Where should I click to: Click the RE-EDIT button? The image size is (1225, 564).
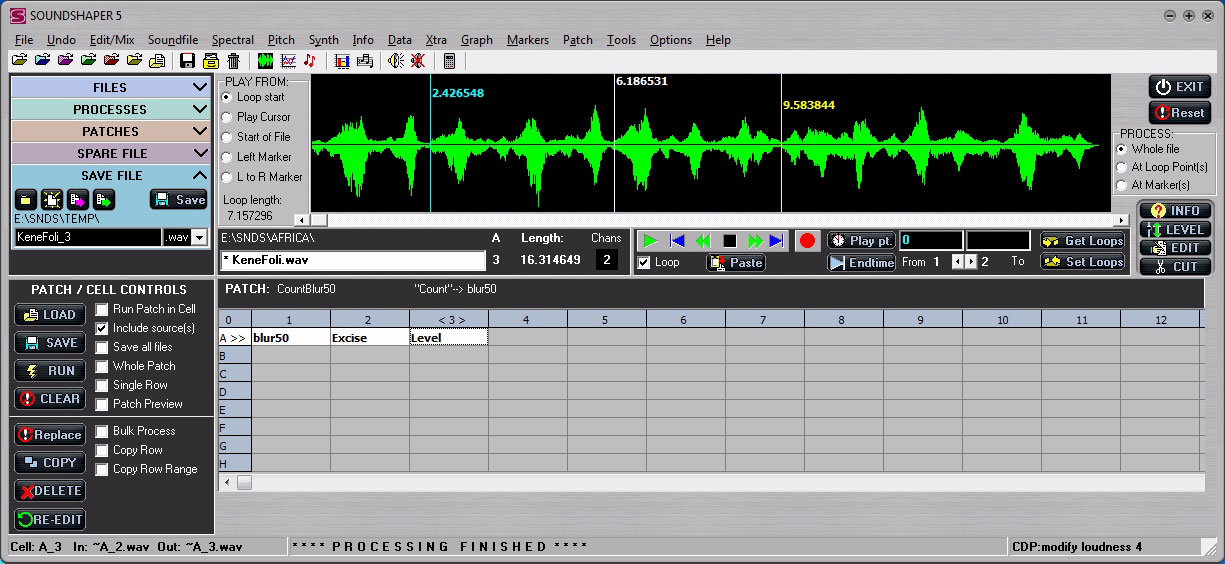(x=49, y=519)
